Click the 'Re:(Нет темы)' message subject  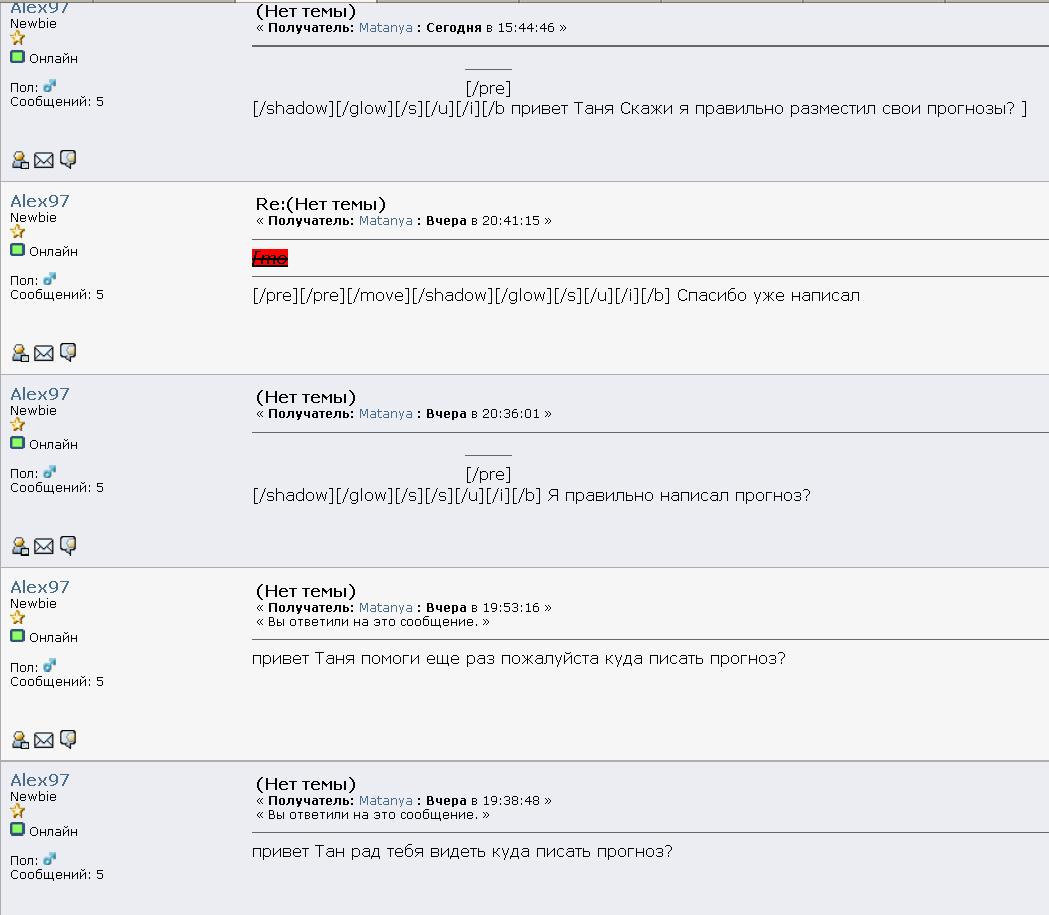[320, 204]
